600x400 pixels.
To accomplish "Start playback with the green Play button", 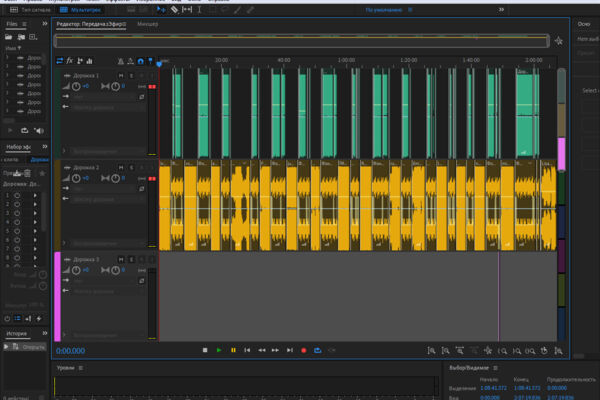I will pyautogui.click(x=219, y=350).
